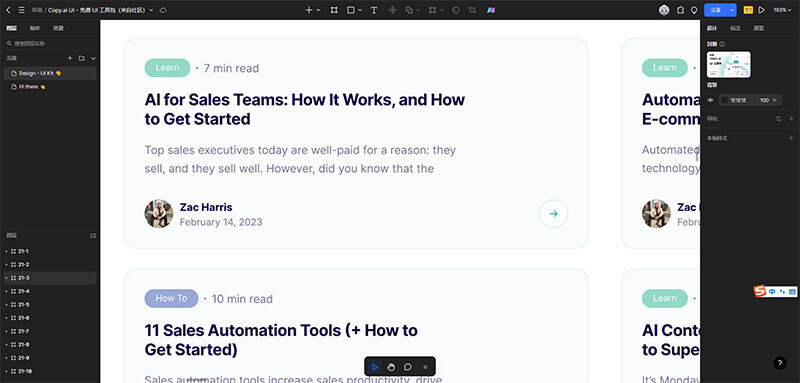
Task: Switch to the second tab in left panel
Action: (35, 29)
